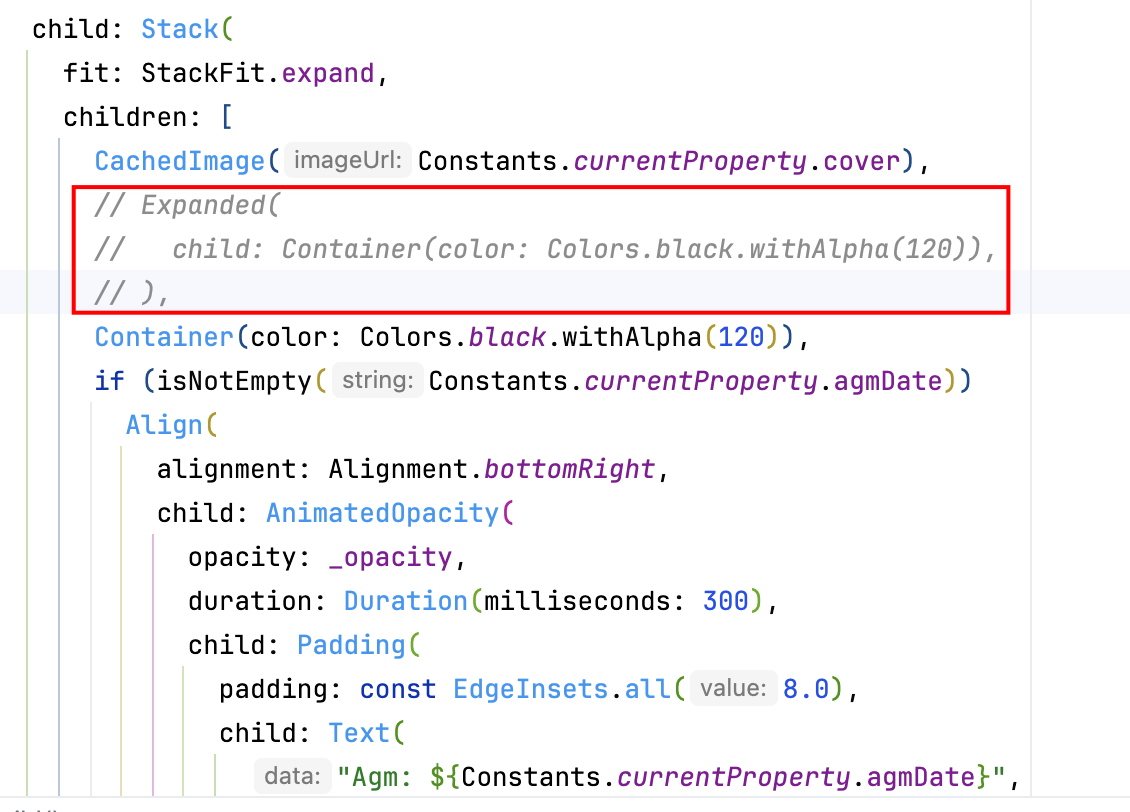The height and width of the screenshot is (812, 1130).
Task: Place cursor on commented Expanded line
Action: point(210,205)
